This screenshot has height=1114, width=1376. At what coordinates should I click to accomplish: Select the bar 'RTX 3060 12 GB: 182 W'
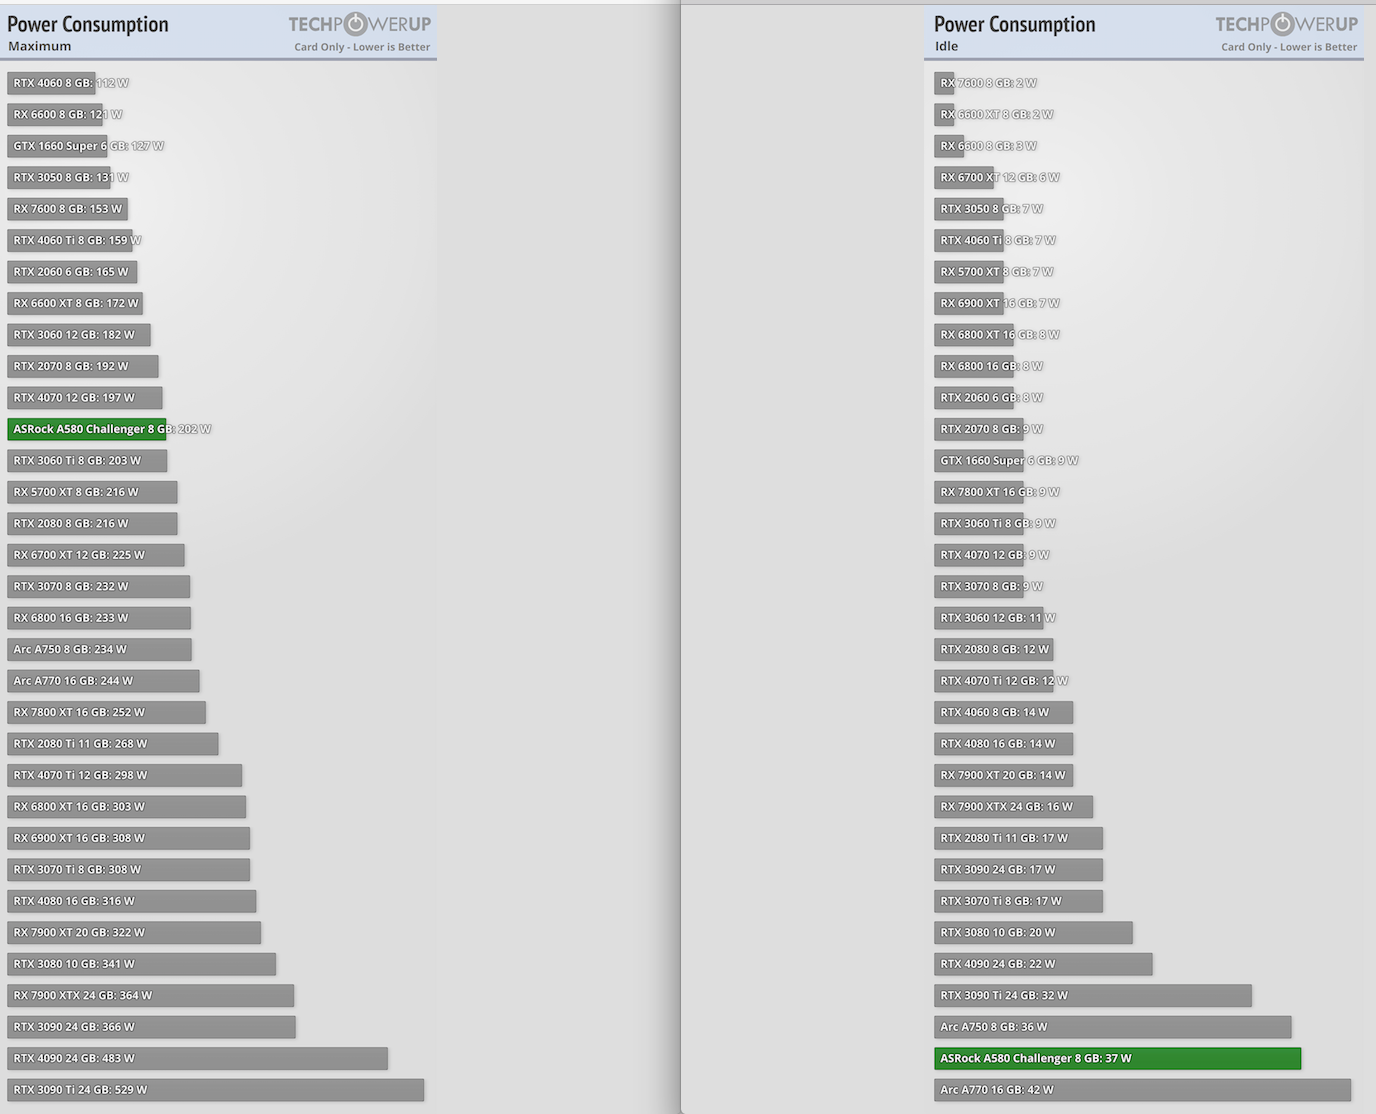[79, 335]
